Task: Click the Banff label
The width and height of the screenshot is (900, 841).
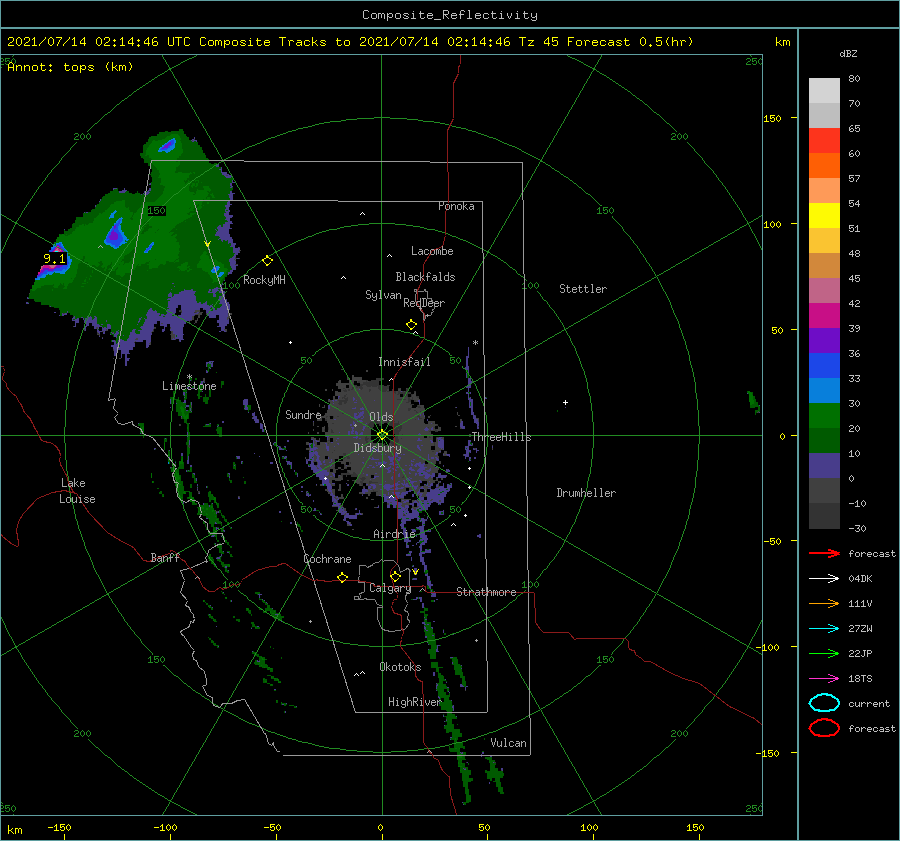Action: tap(165, 557)
